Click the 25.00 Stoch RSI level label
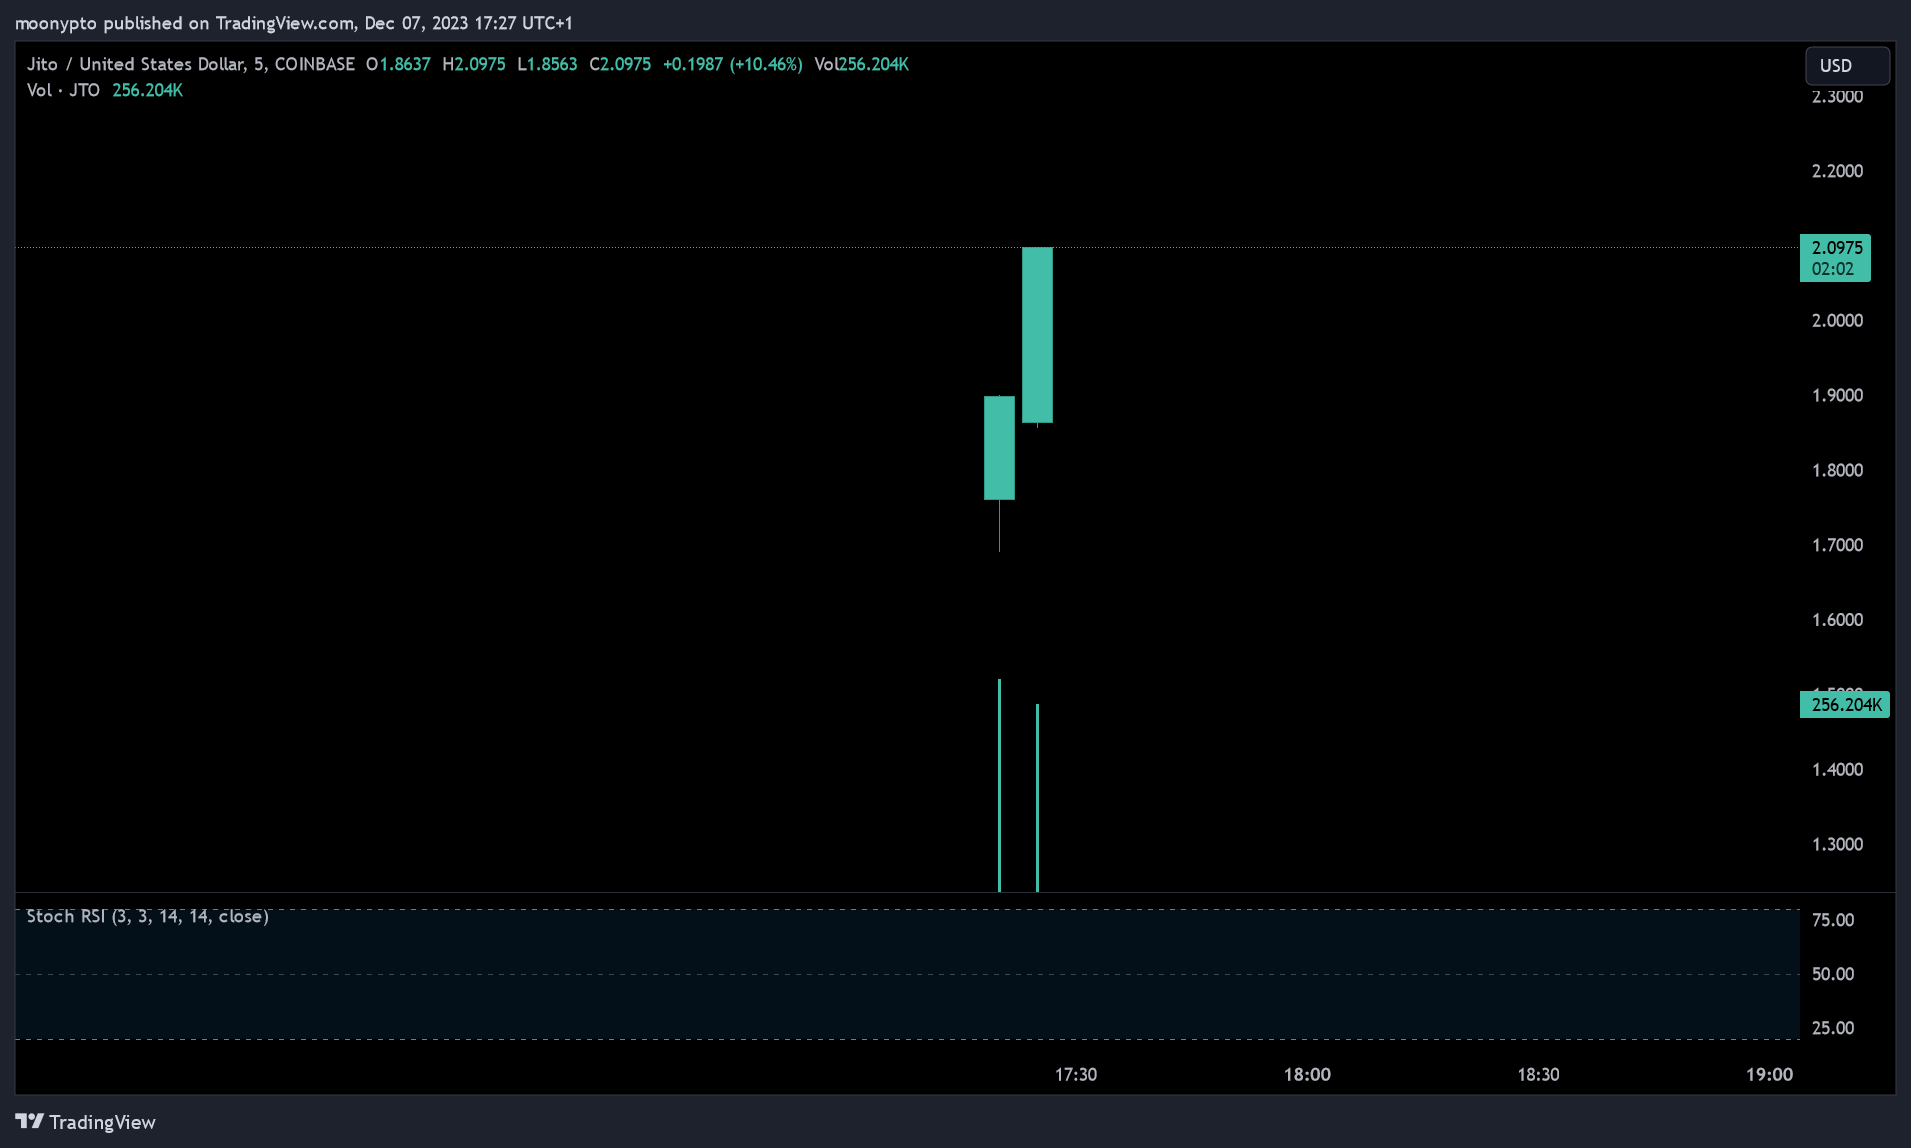 pyautogui.click(x=1833, y=1028)
